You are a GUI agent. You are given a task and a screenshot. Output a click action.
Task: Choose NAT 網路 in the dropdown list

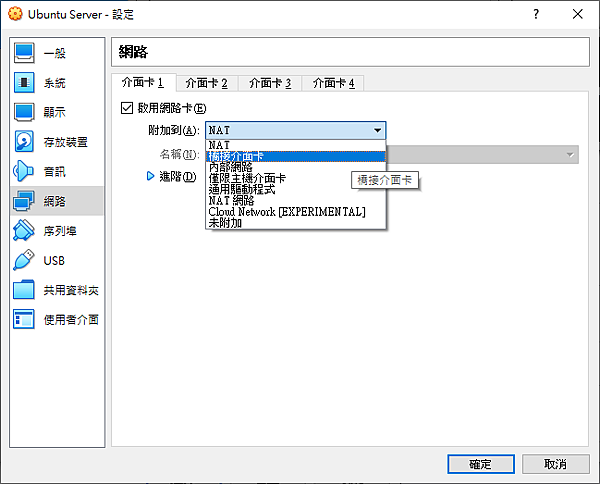(x=295, y=200)
